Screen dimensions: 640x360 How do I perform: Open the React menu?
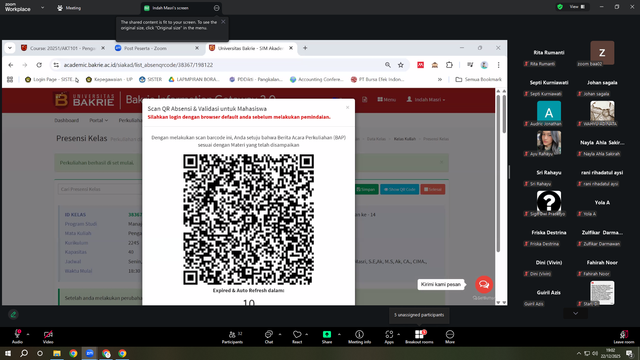(x=297, y=336)
